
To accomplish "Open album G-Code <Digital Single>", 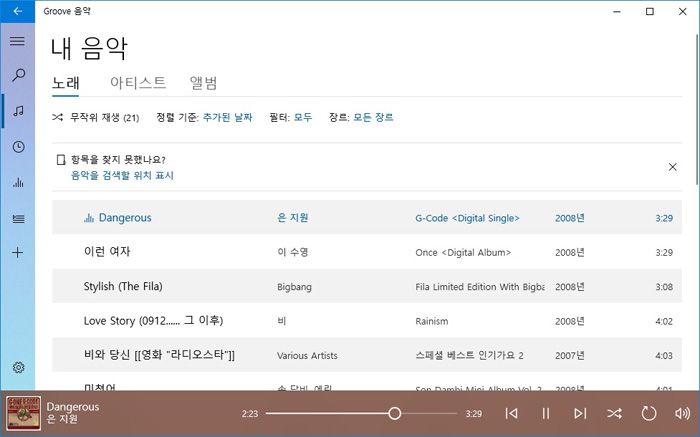I will coord(467,218).
